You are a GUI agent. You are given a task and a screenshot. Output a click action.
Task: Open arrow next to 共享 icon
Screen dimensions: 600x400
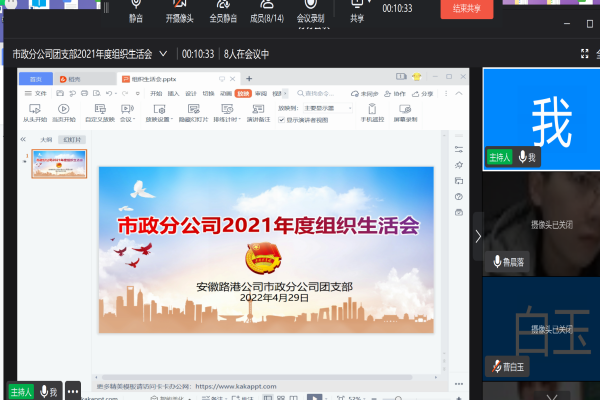pyautogui.click(x=369, y=2)
